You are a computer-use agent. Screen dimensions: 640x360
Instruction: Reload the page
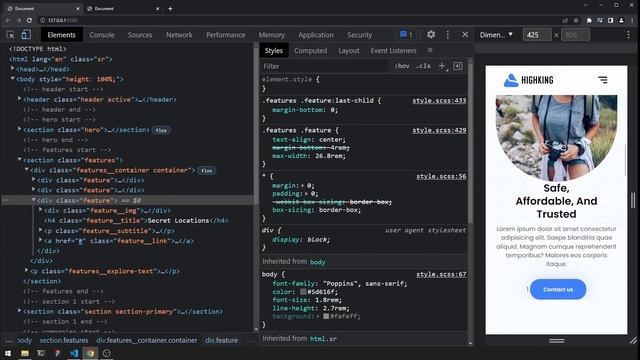[29, 20]
